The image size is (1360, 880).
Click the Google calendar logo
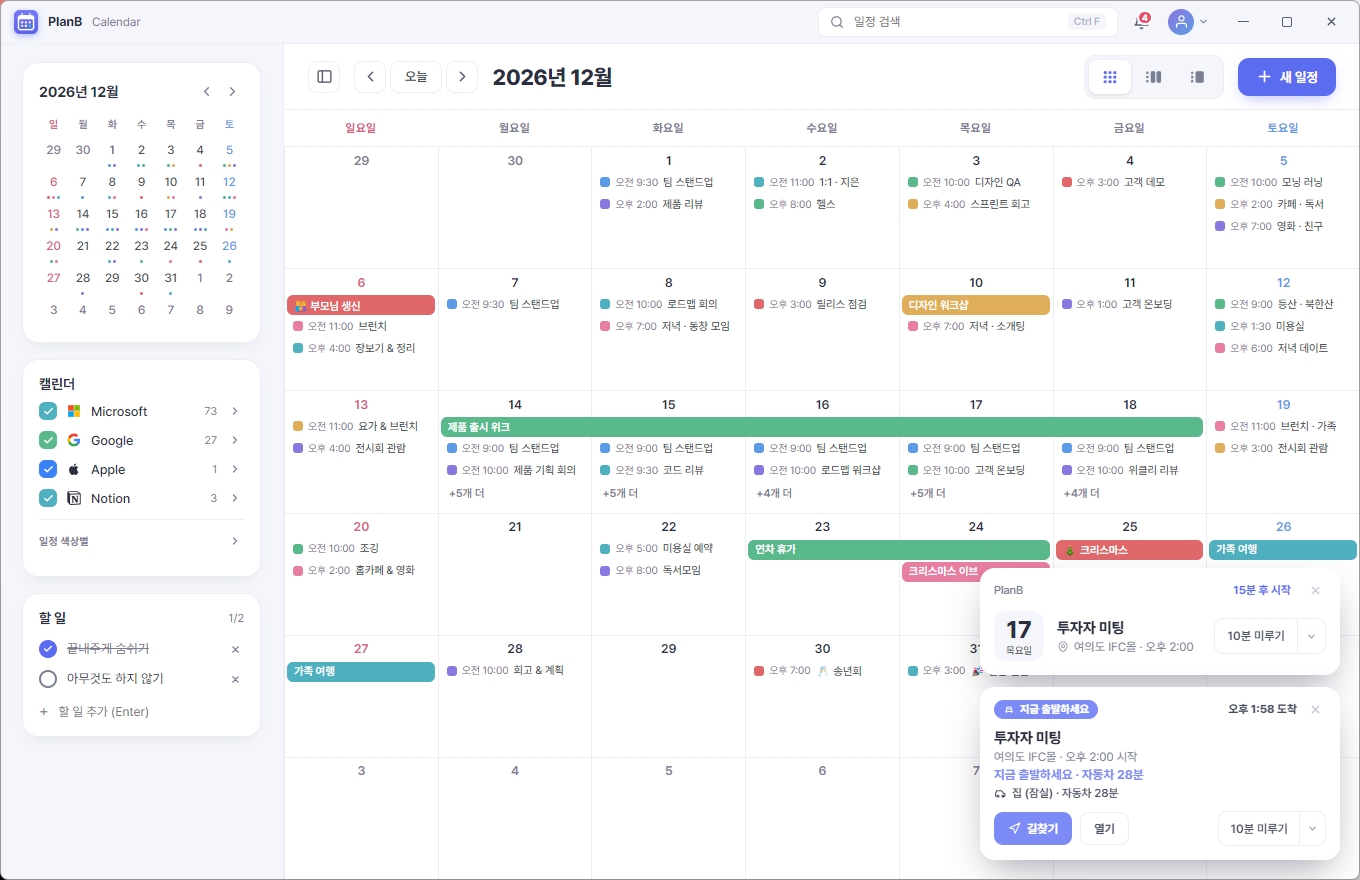point(74,440)
